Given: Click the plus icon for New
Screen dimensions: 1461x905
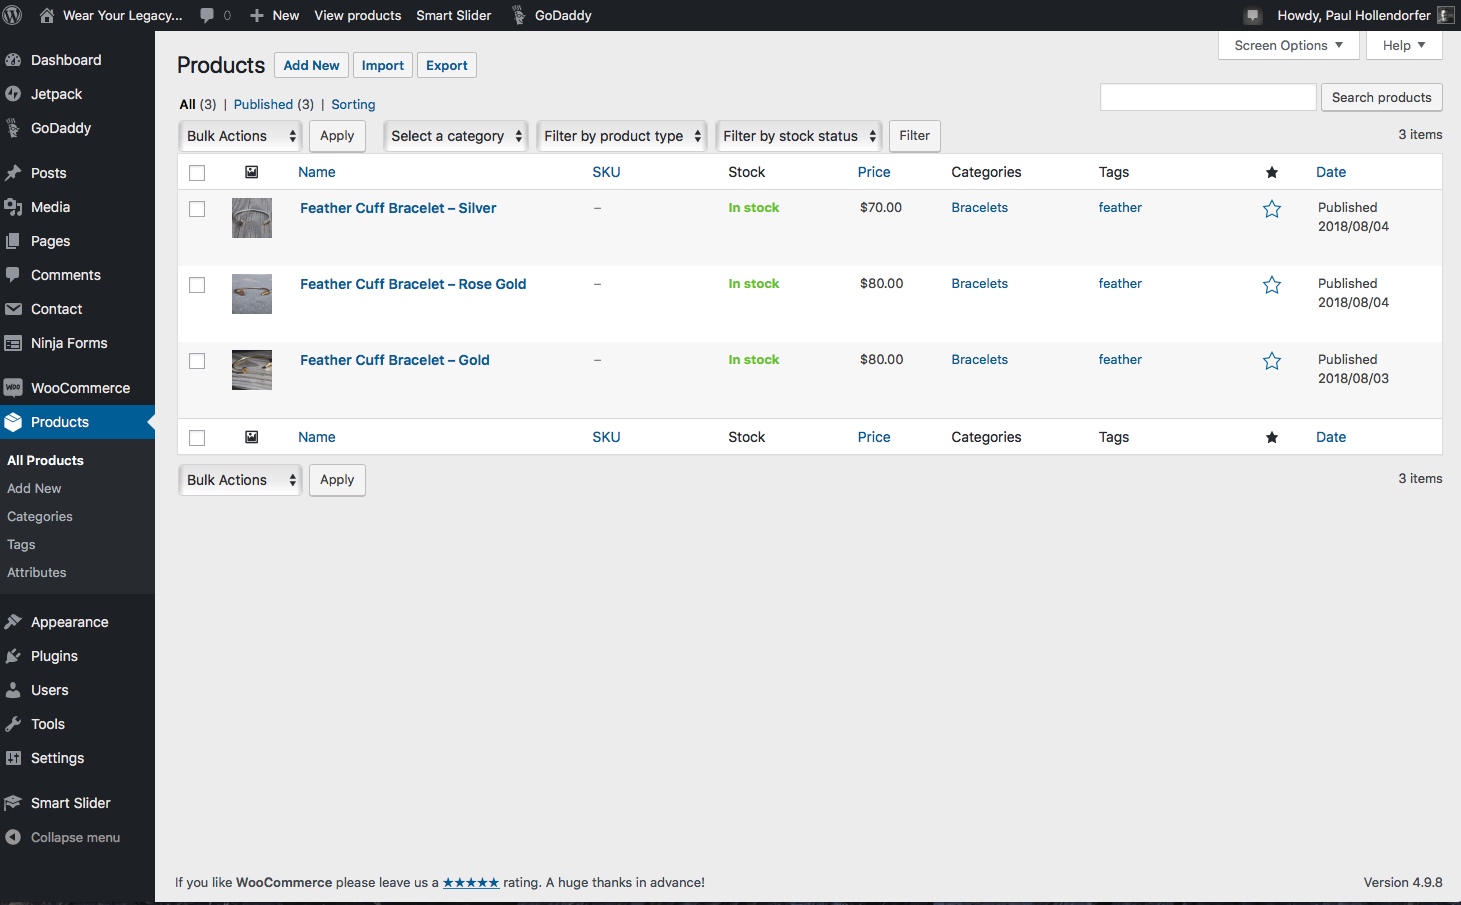Looking at the screenshot, I should 257,15.
